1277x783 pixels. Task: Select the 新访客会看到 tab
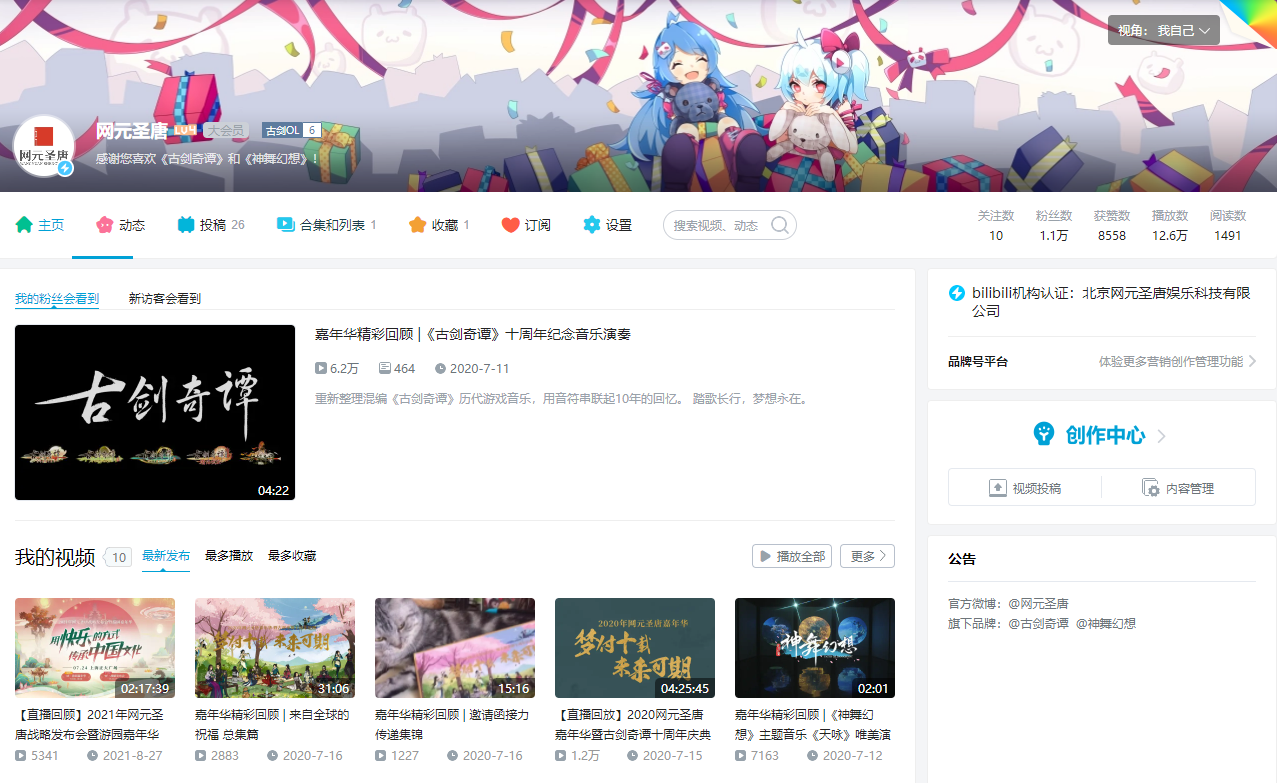click(165, 298)
